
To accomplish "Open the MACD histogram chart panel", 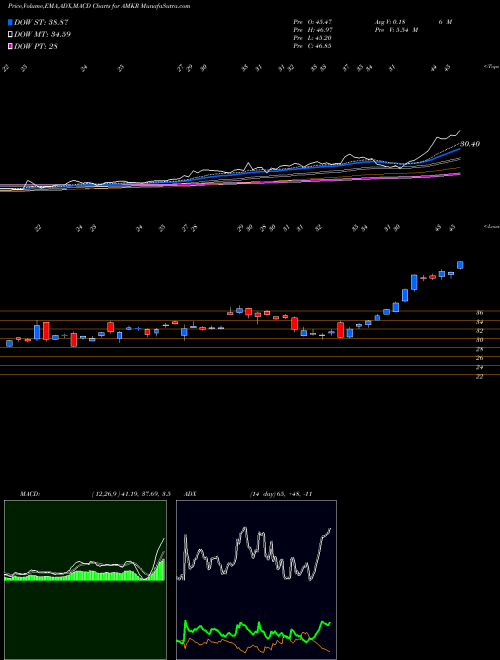I will point(85,580).
